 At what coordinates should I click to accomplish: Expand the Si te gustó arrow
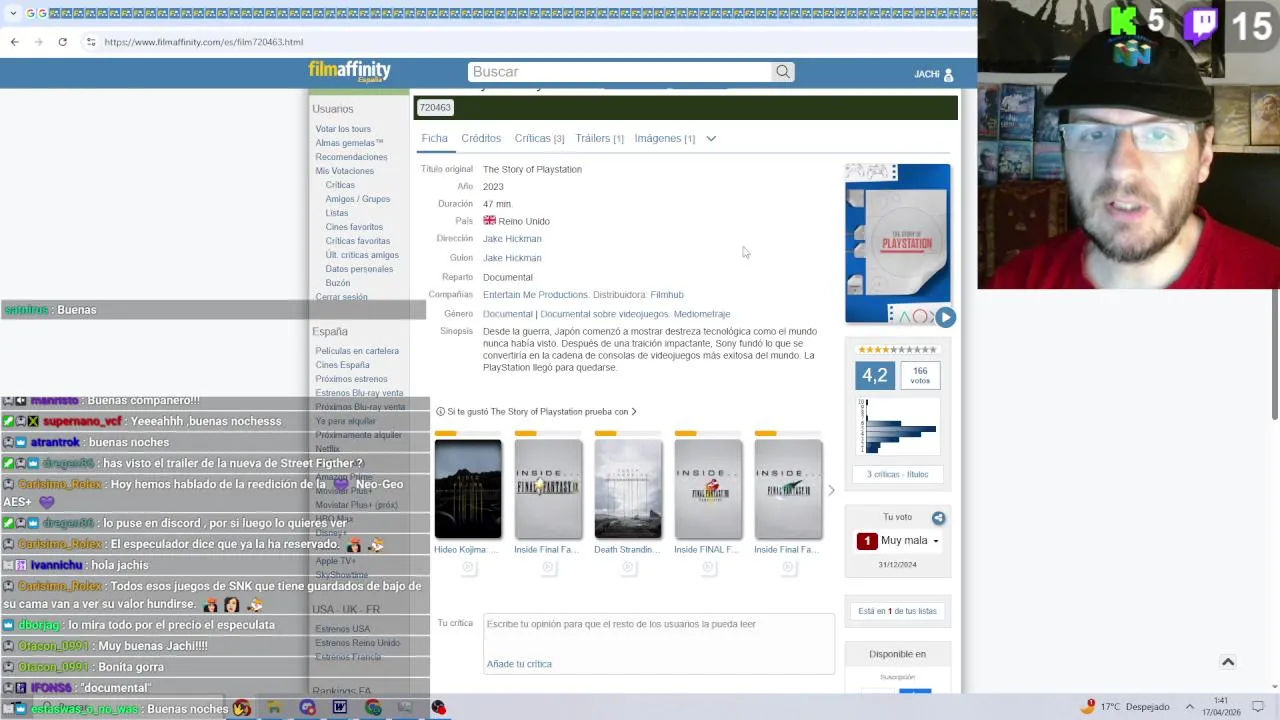[634, 412]
